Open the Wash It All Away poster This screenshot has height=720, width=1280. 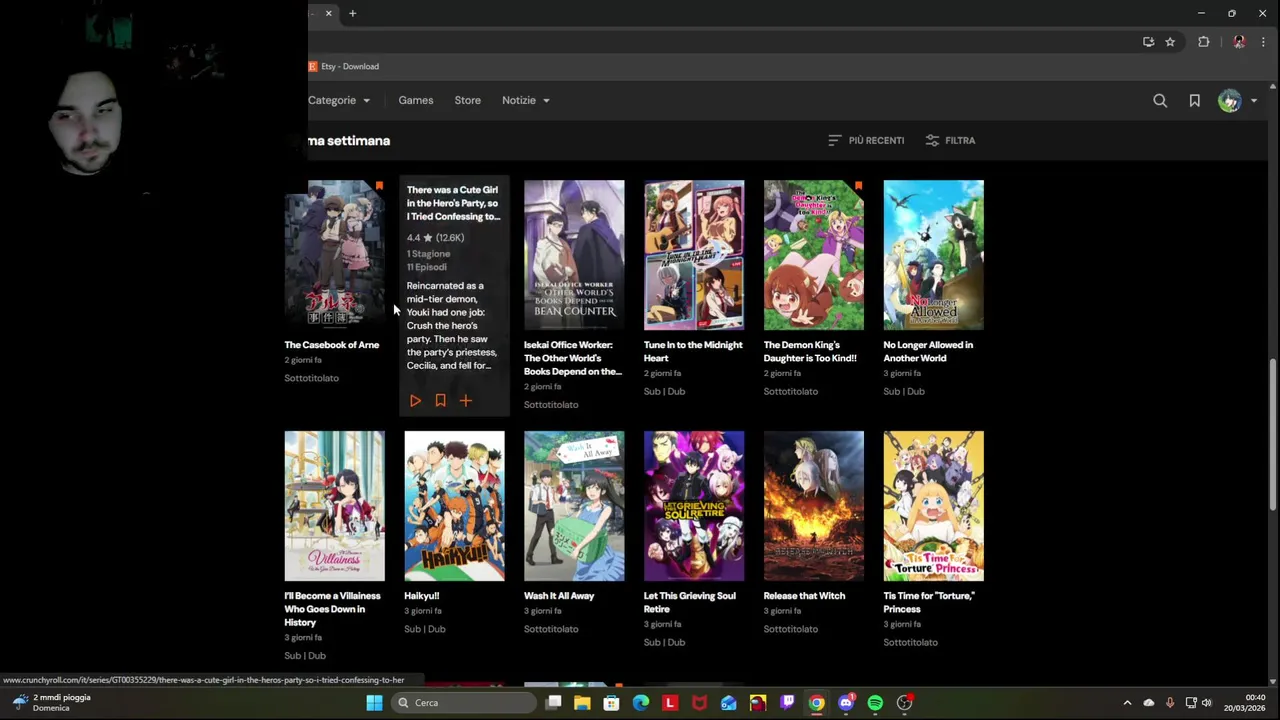[x=574, y=506]
